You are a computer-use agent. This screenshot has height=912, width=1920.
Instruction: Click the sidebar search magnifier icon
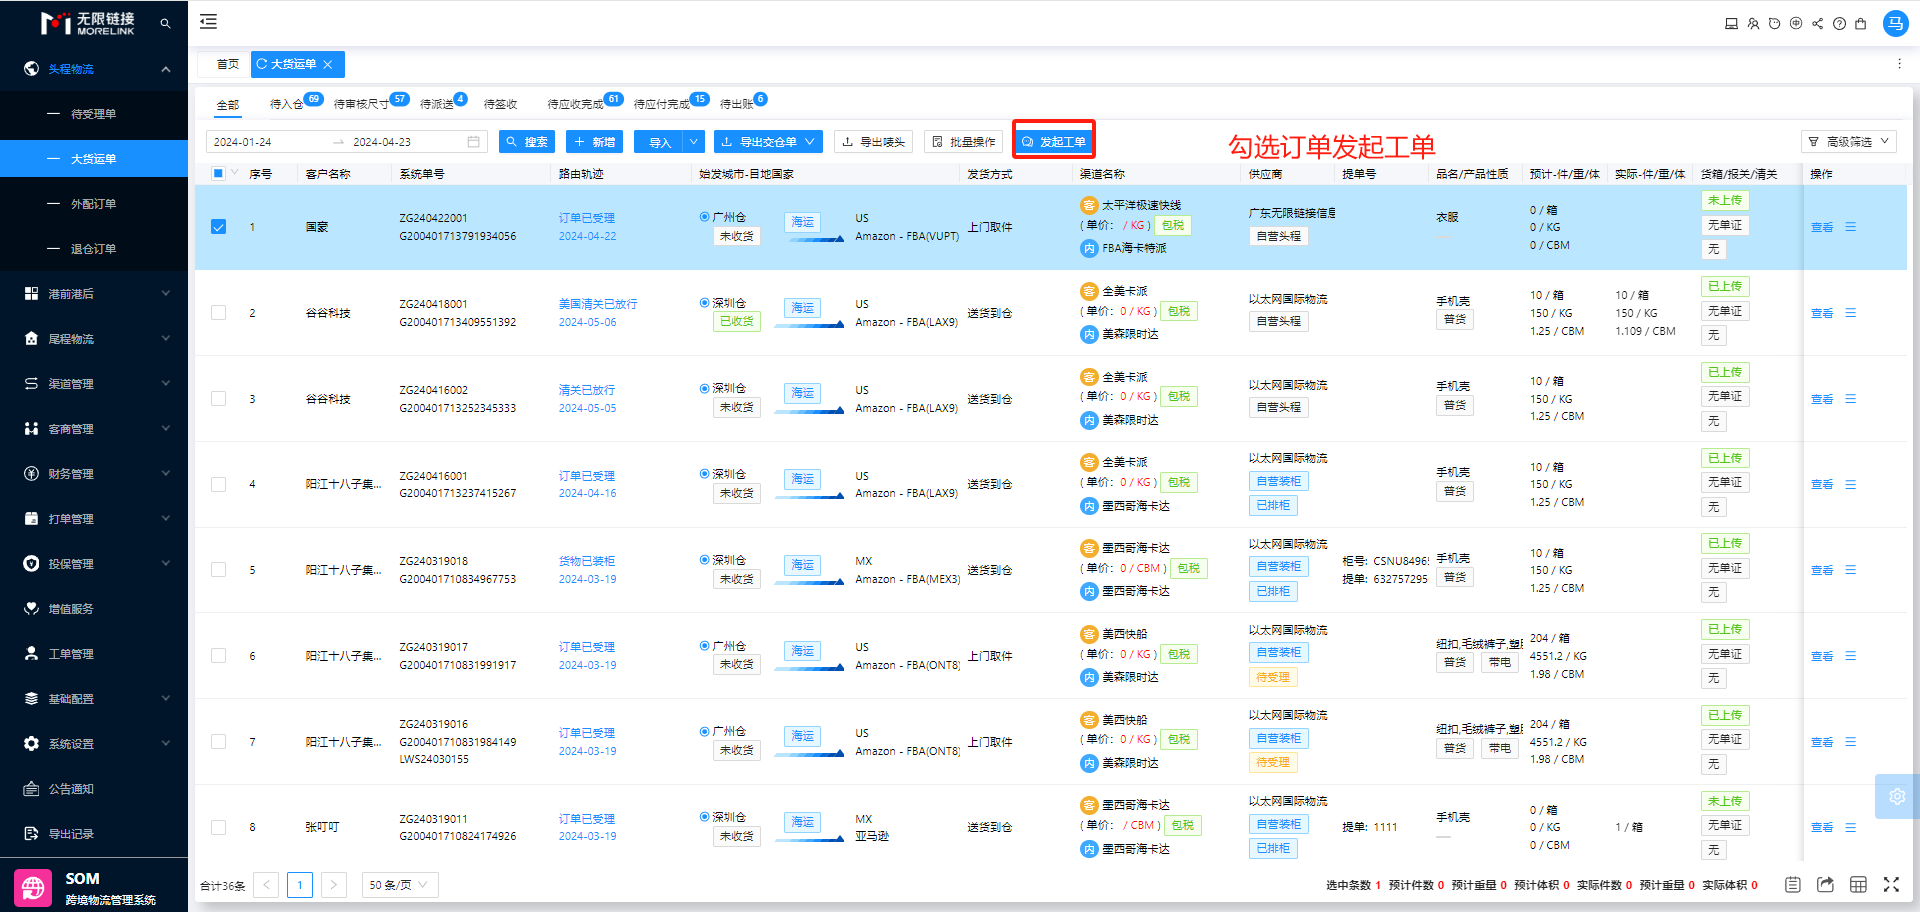click(165, 23)
